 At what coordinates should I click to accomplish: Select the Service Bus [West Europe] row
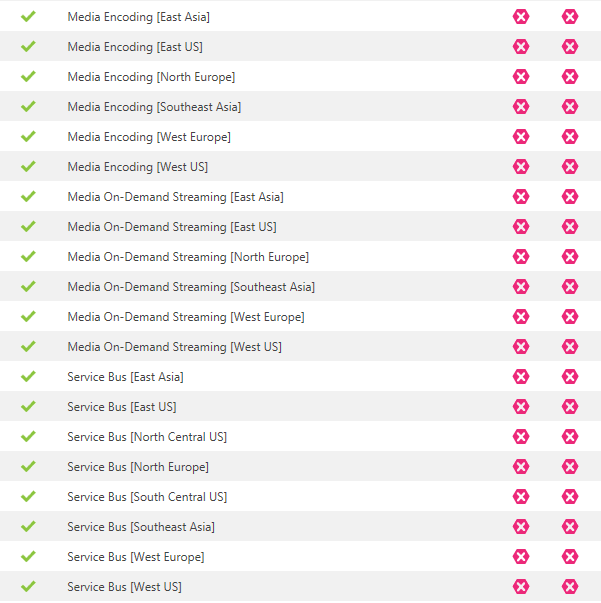coord(300,556)
